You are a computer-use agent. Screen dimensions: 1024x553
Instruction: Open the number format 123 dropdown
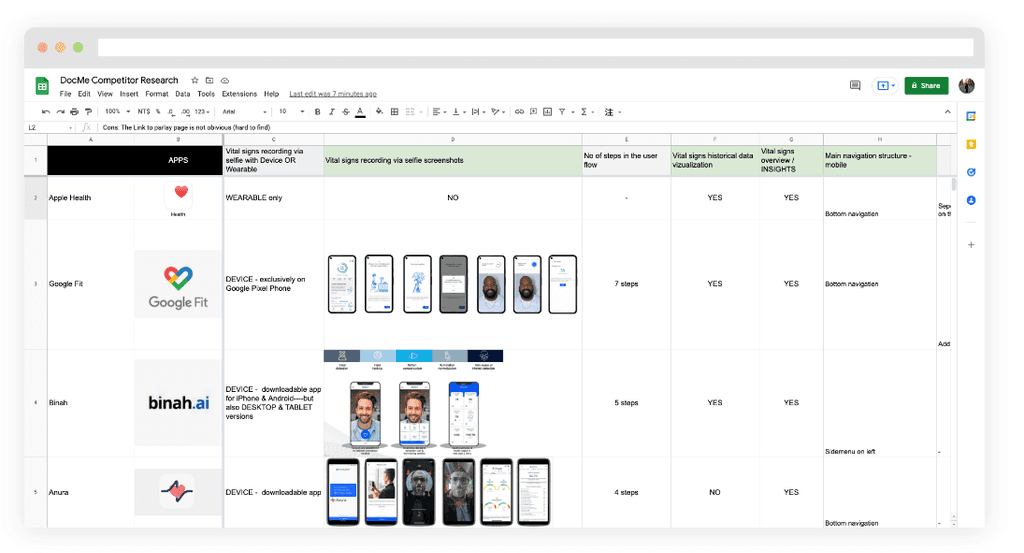[x=202, y=112]
